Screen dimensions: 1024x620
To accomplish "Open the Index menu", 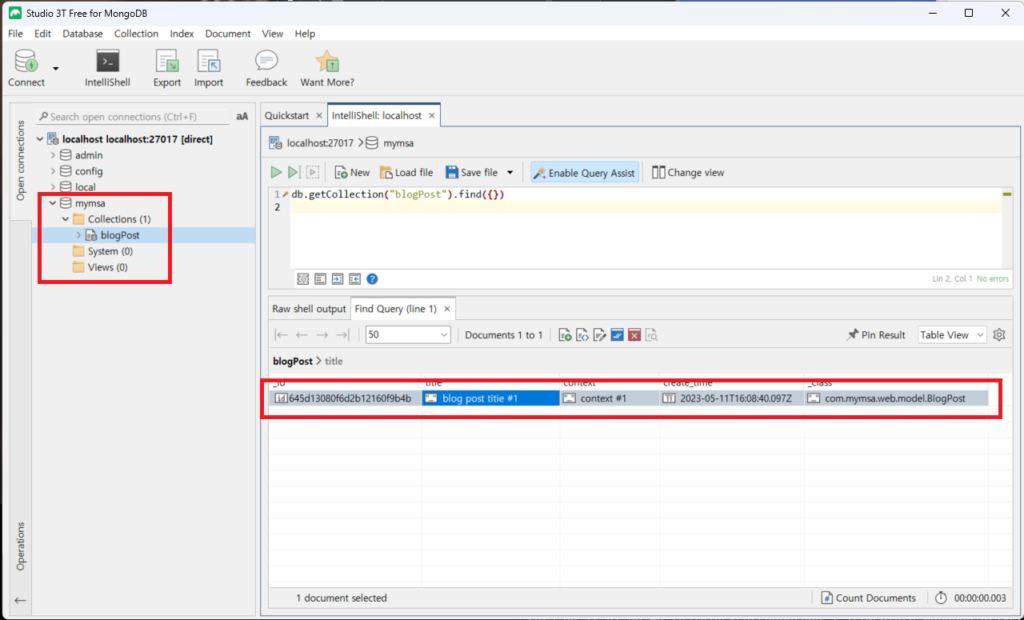I will 182,33.
